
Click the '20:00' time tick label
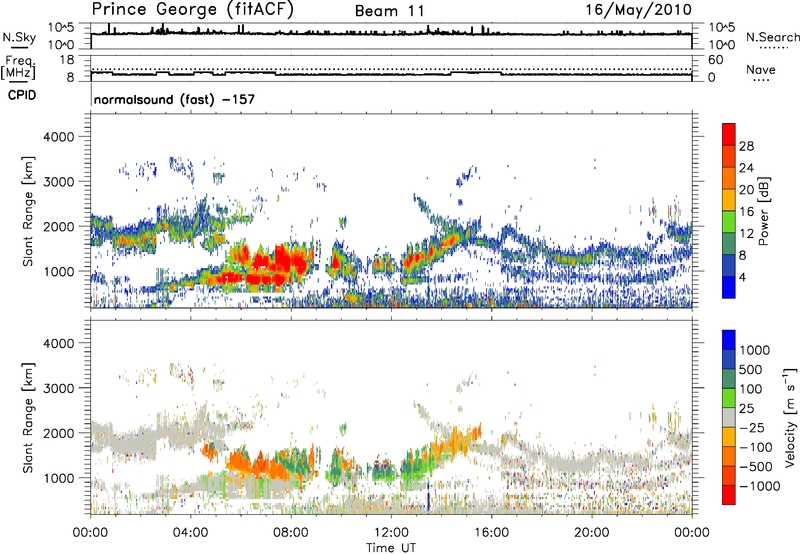(592, 533)
